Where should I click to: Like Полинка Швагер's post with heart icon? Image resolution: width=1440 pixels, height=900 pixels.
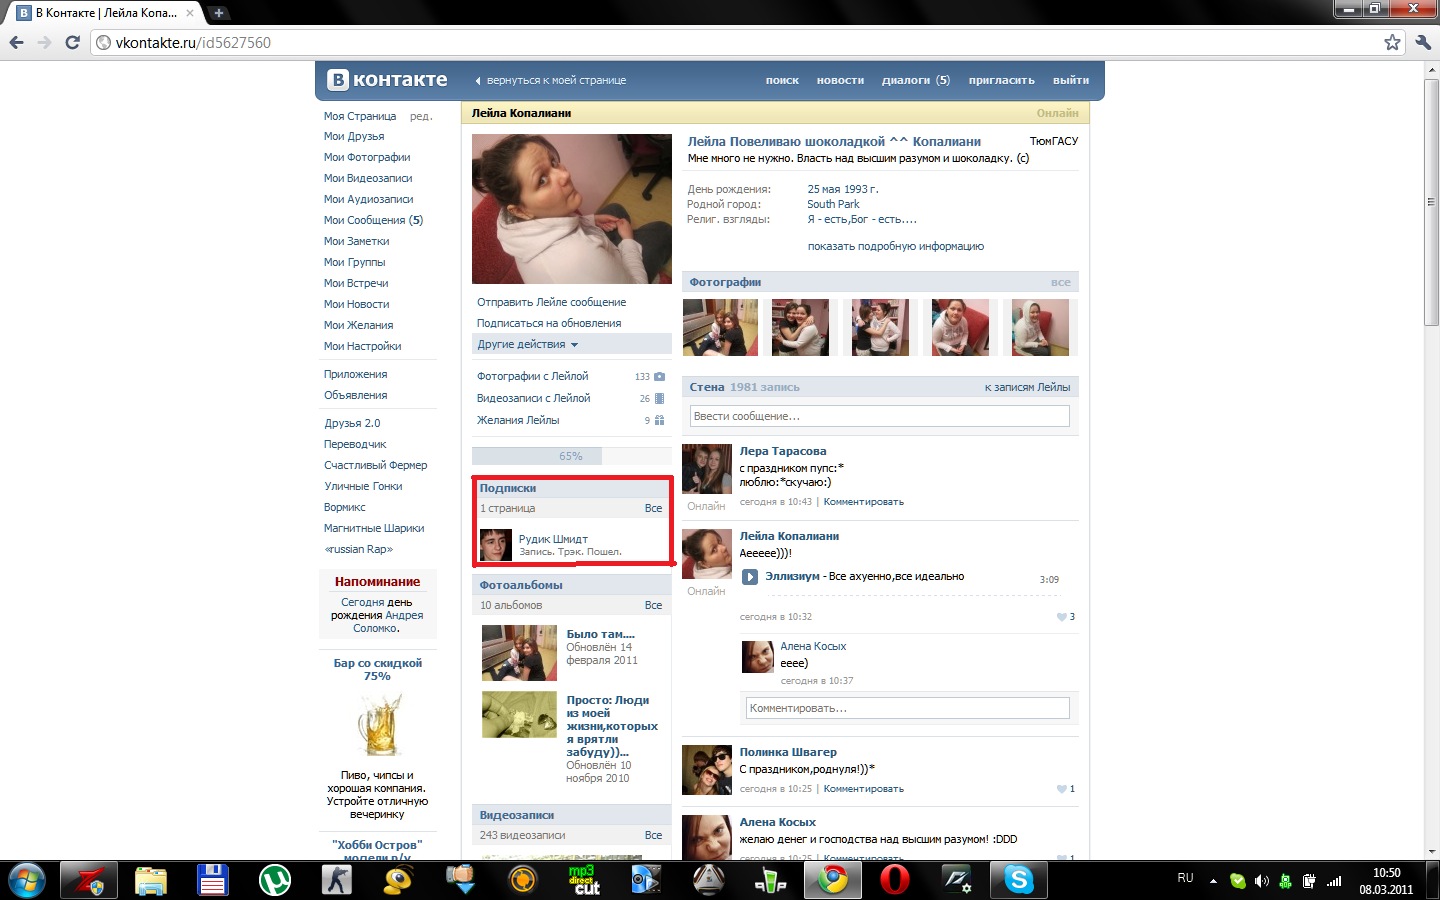point(1062,789)
